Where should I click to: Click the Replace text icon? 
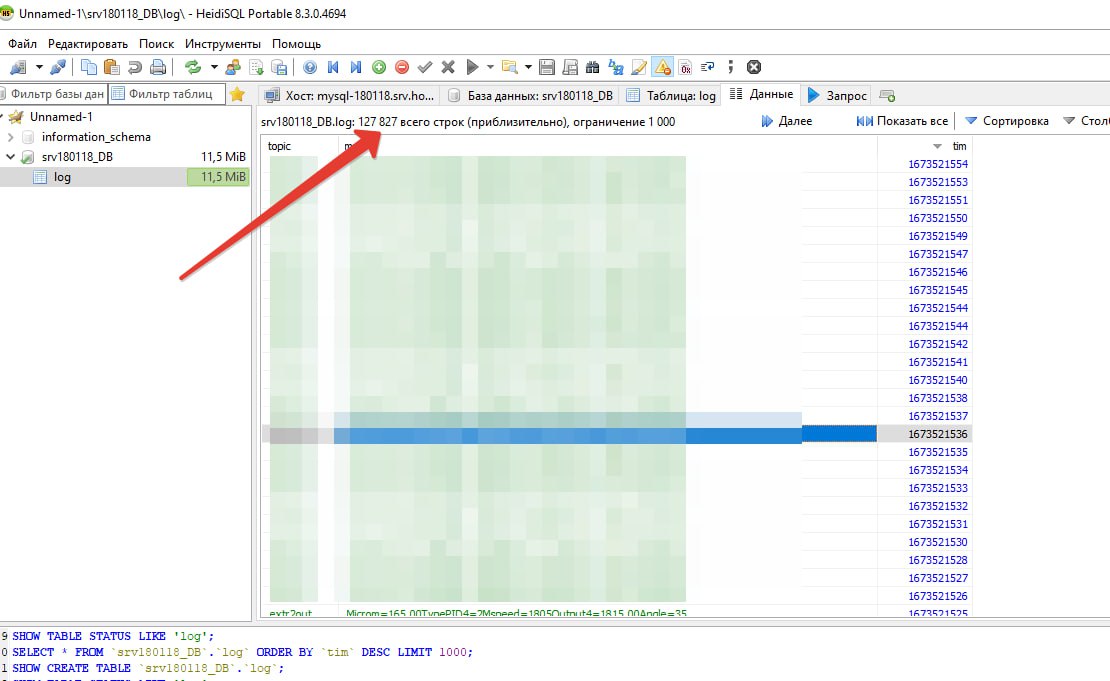[x=616, y=67]
